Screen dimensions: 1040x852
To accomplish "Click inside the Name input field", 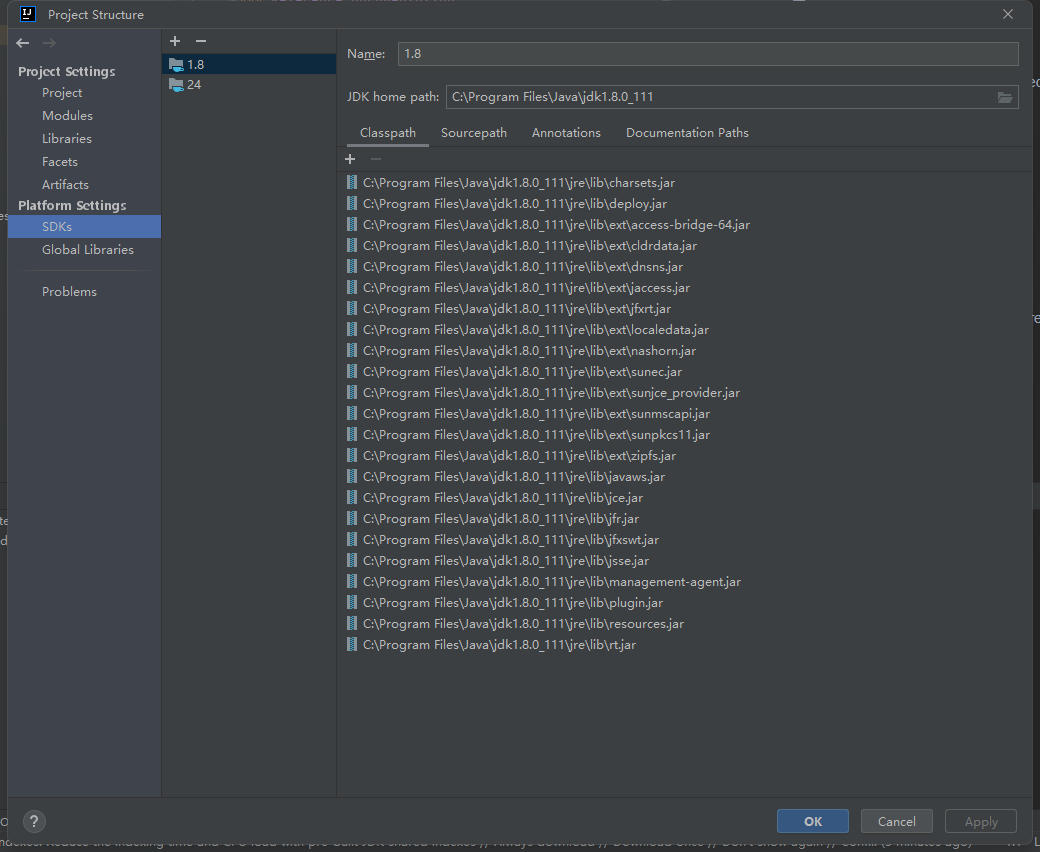I will [x=700, y=53].
